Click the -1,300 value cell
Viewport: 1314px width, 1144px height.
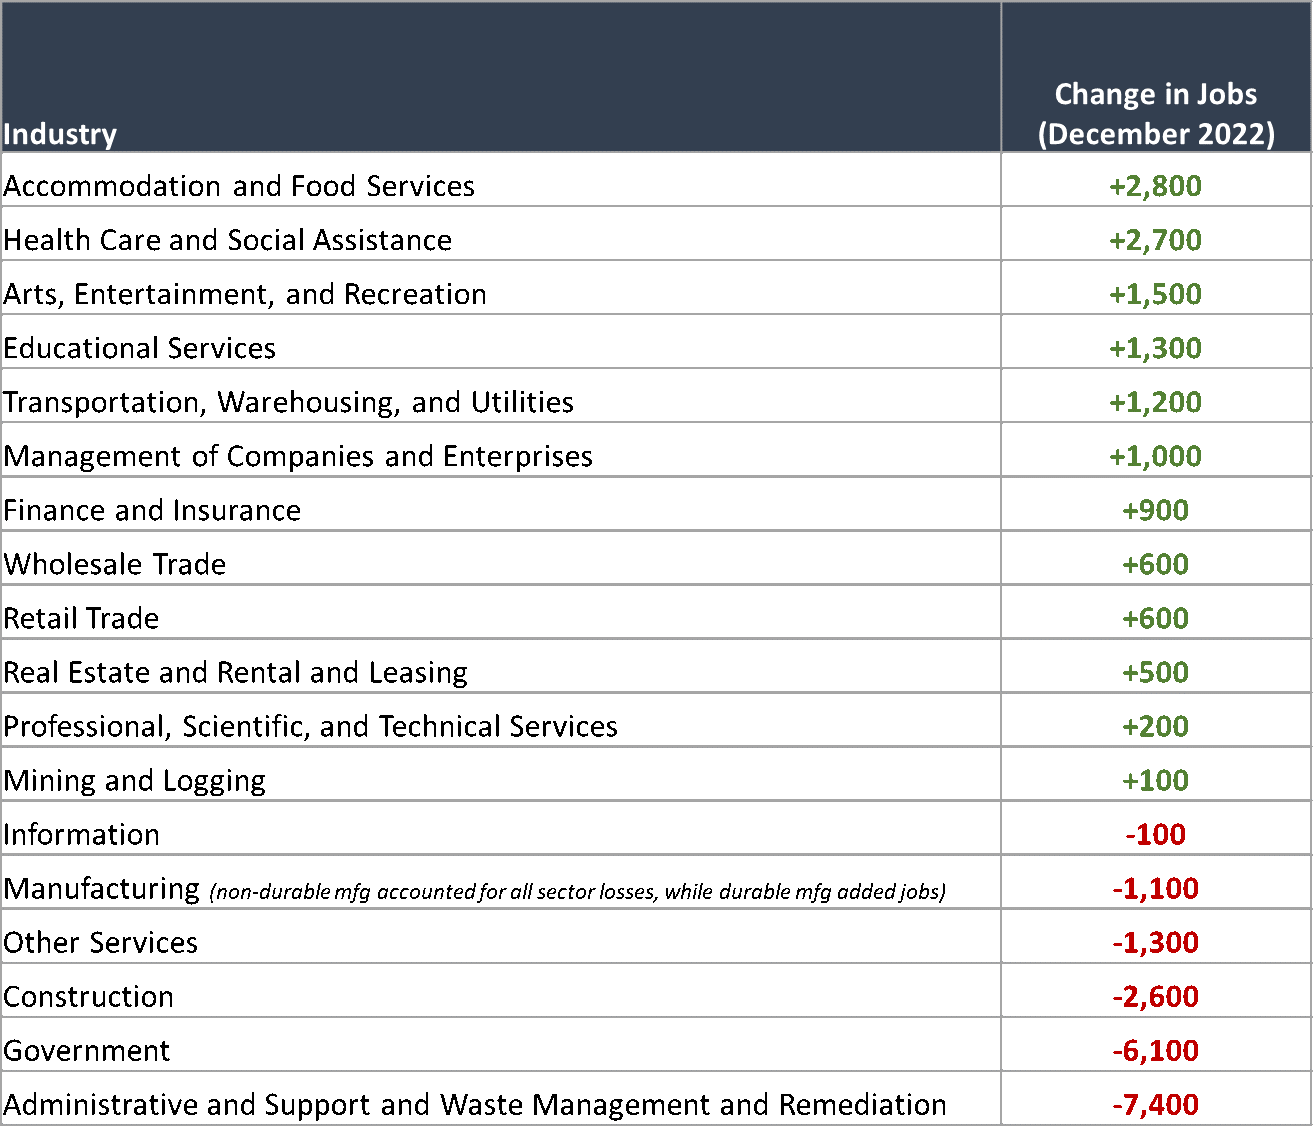pos(1156,942)
